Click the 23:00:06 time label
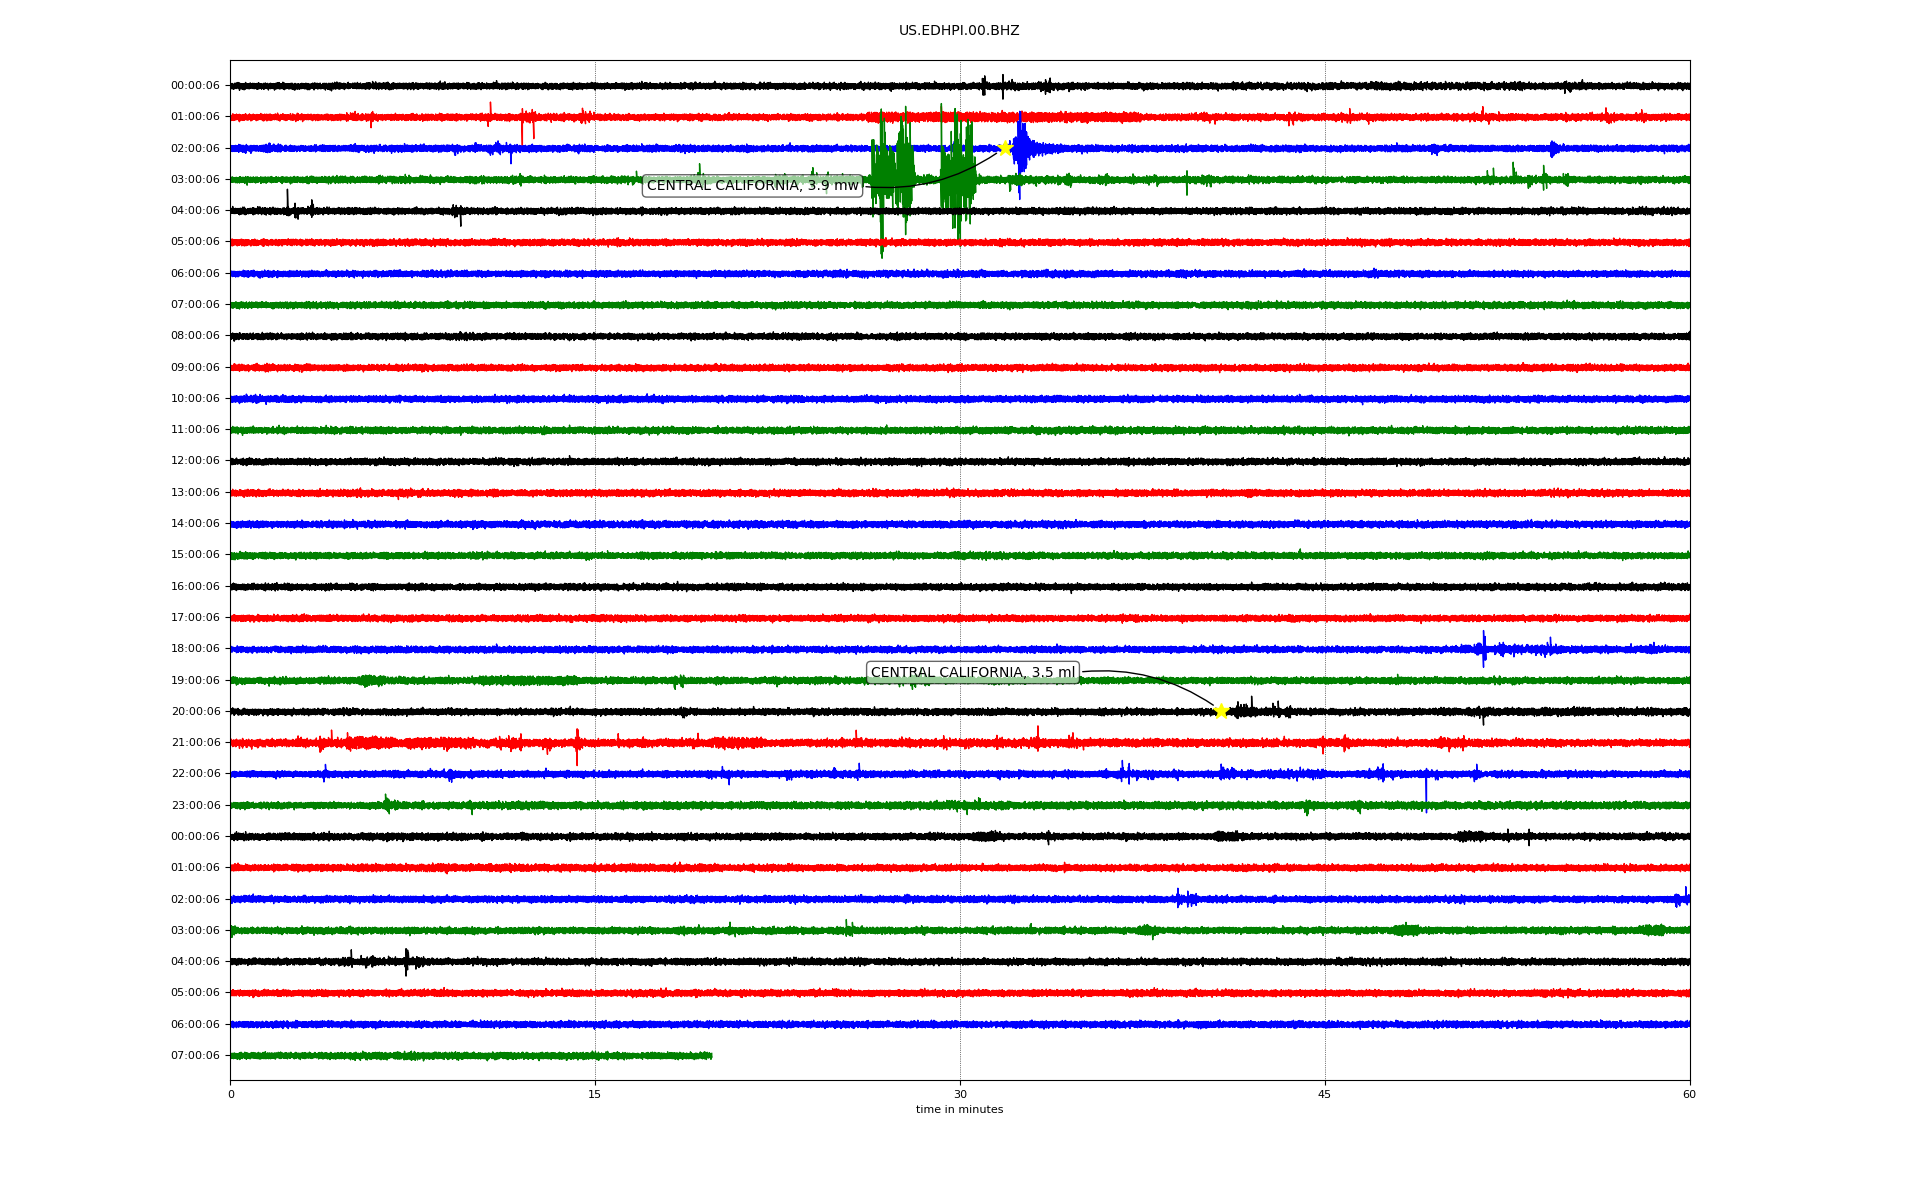Viewport: 1920px width, 1200px height. pyautogui.click(x=195, y=805)
